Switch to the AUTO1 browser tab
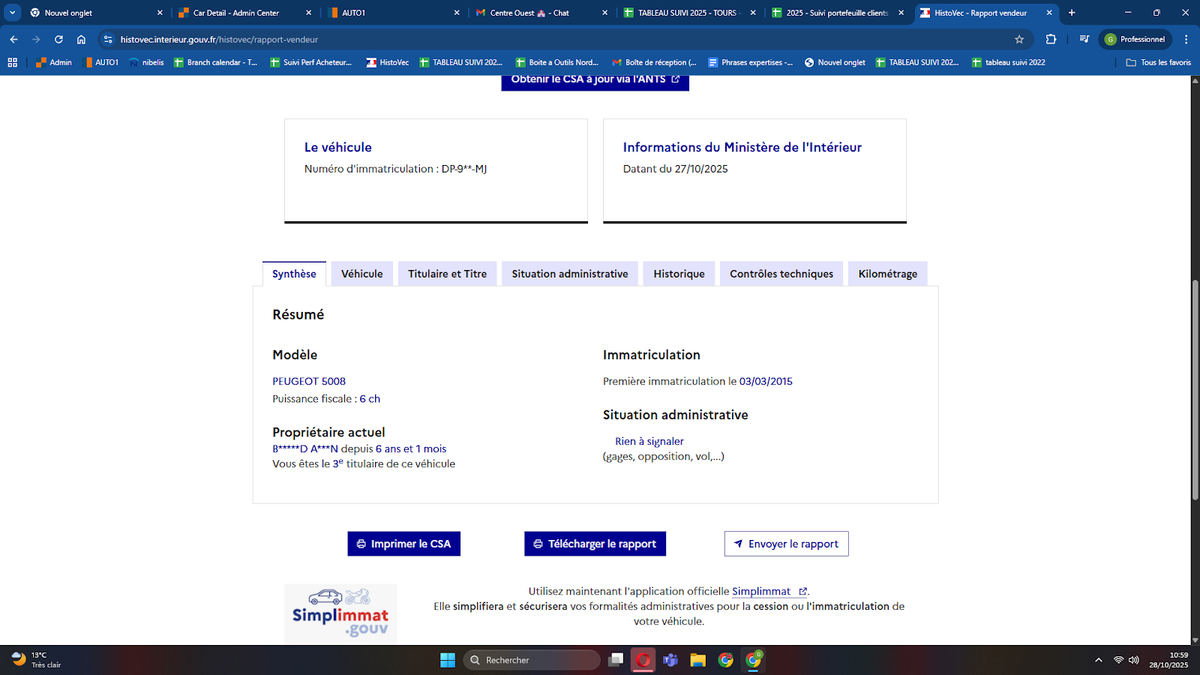The height and width of the screenshot is (675, 1200). tap(392, 13)
